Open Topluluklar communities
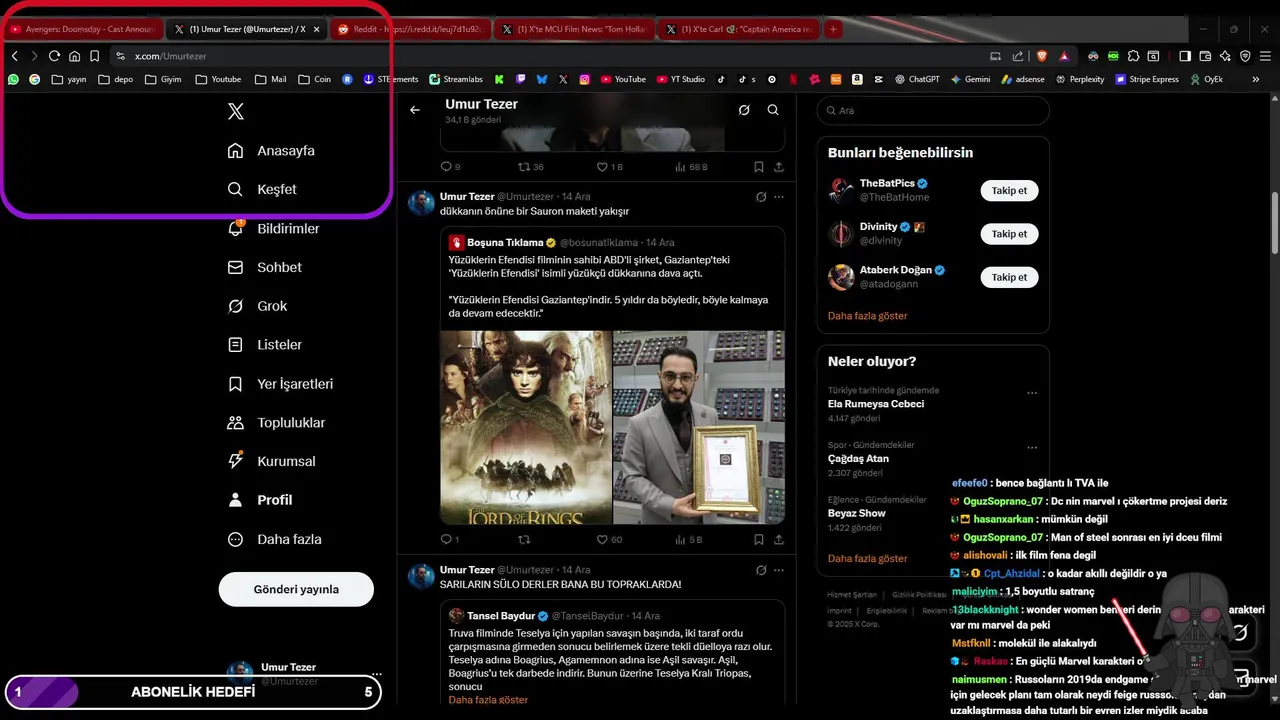 (277, 422)
